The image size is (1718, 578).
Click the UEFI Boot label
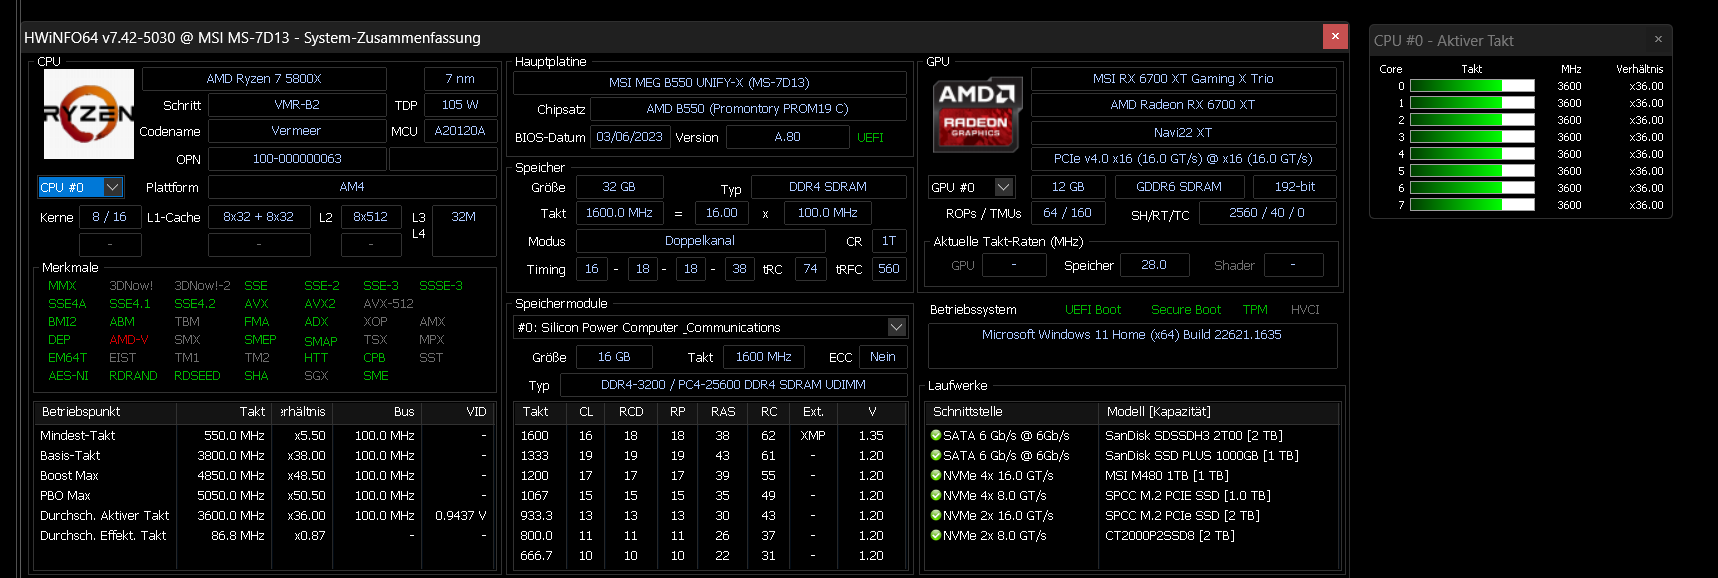coord(1093,310)
